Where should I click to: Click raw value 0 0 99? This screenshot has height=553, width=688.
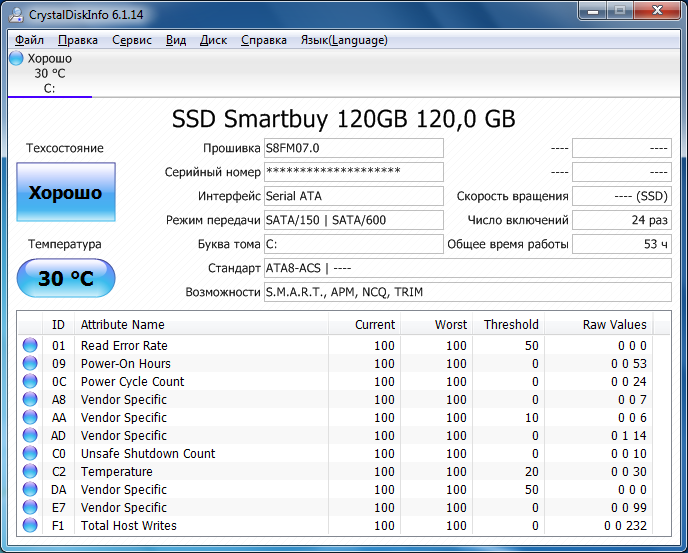point(629,507)
